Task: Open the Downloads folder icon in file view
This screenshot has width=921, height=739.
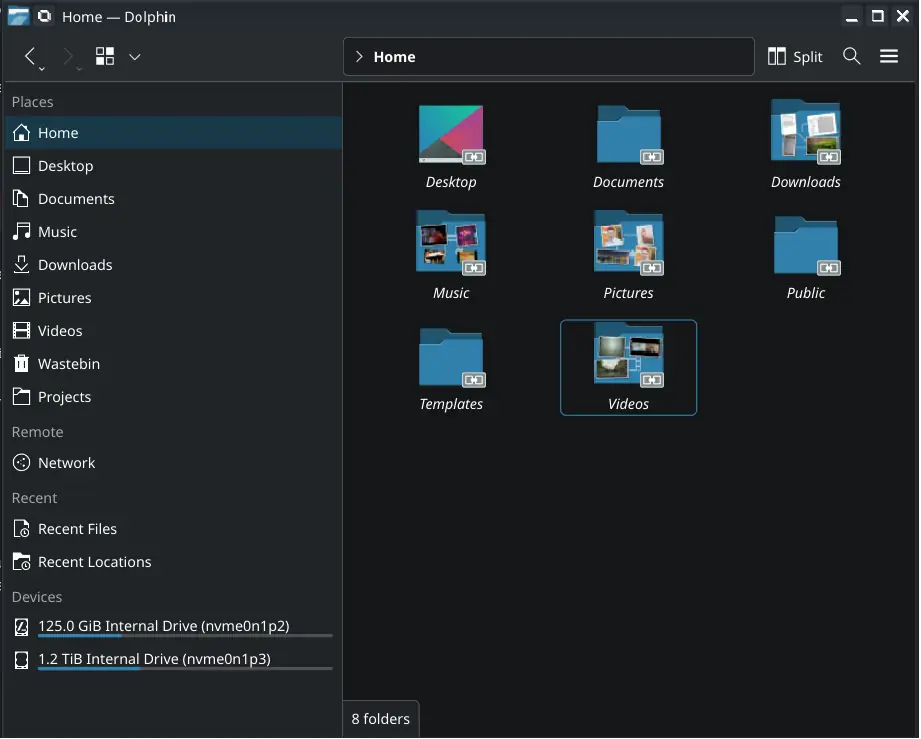Action: tap(805, 134)
